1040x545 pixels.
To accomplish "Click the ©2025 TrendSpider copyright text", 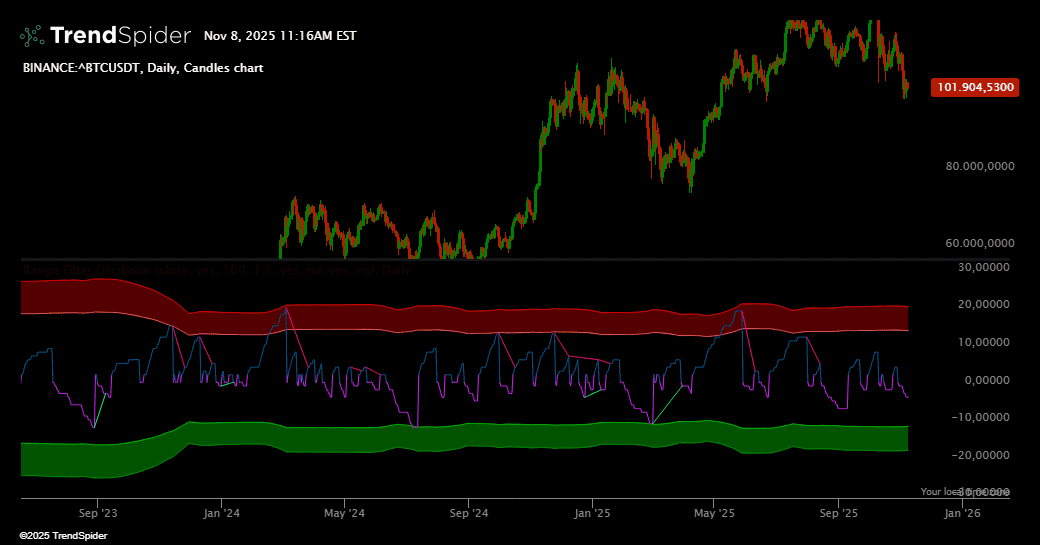I will click(63, 536).
